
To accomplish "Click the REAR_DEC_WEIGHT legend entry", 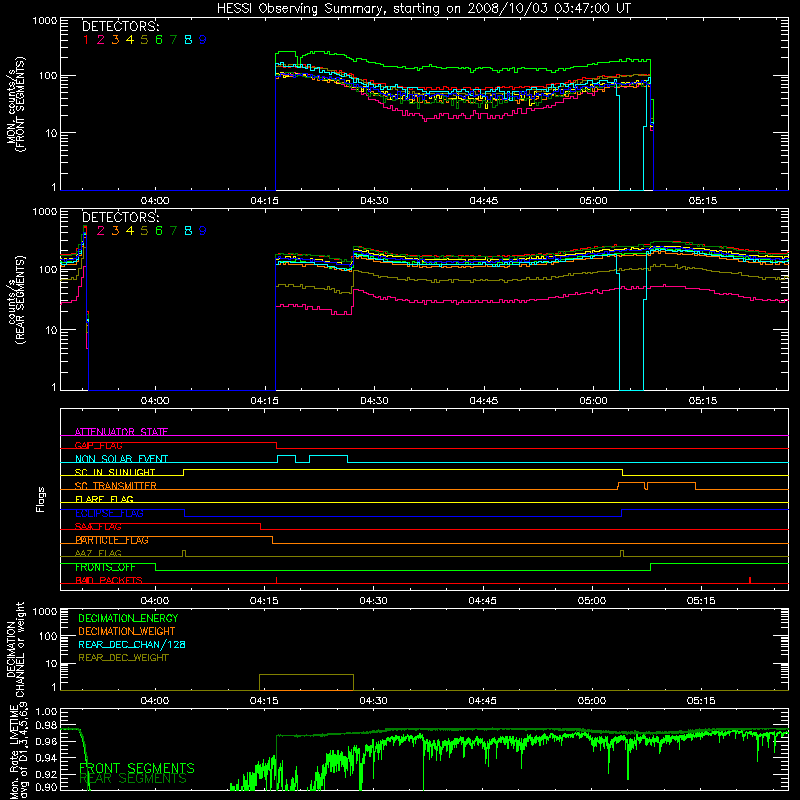I will click(x=123, y=658).
